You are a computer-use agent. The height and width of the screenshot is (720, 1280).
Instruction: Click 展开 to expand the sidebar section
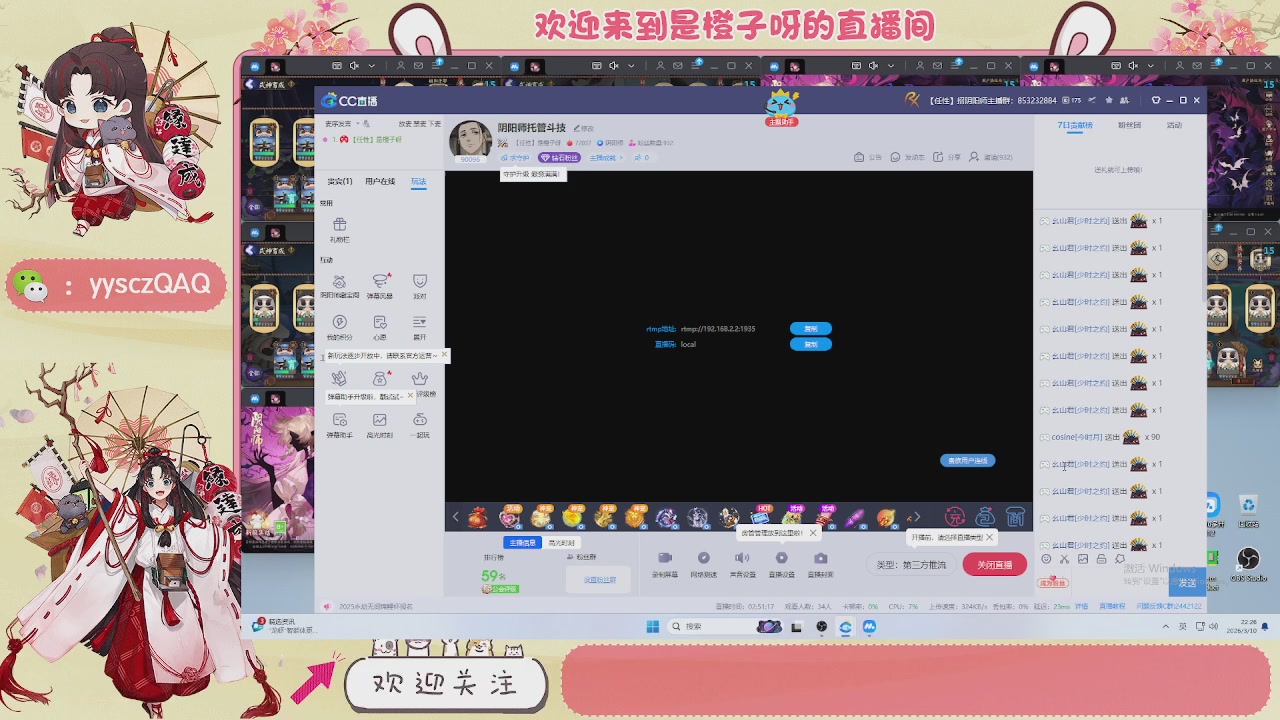point(420,324)
